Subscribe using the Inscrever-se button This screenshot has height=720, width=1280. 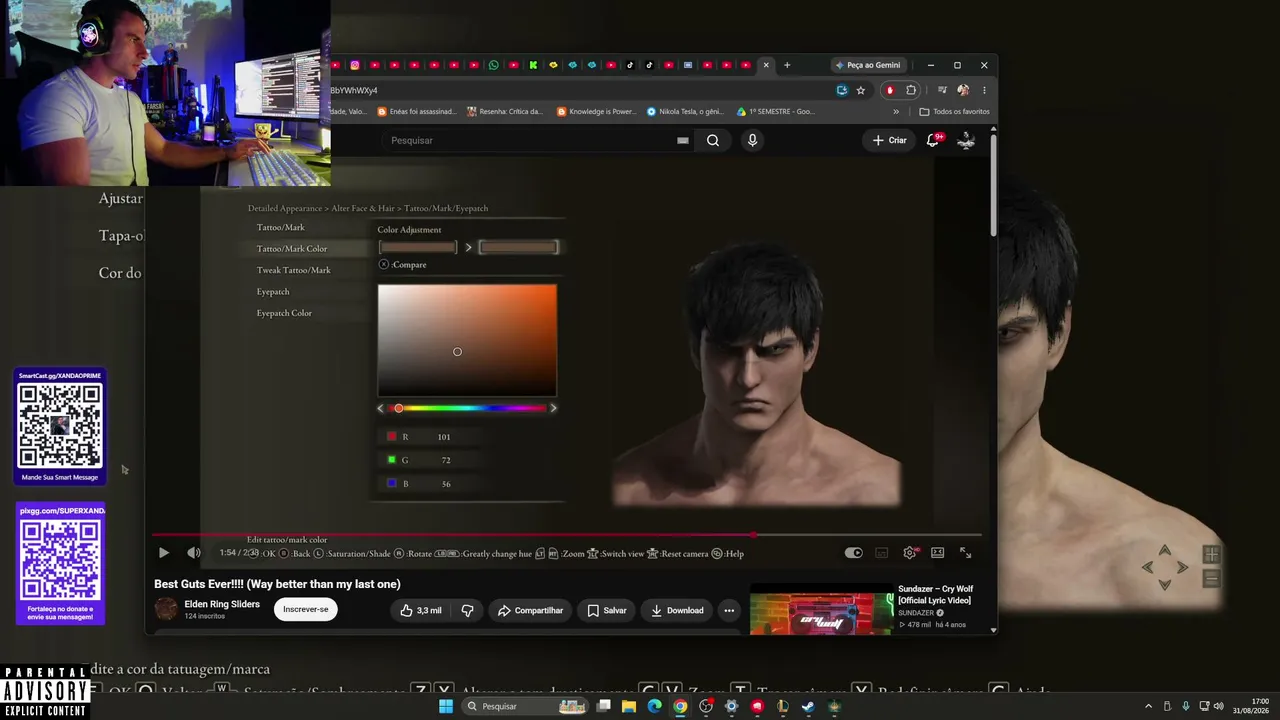point(305,609)
